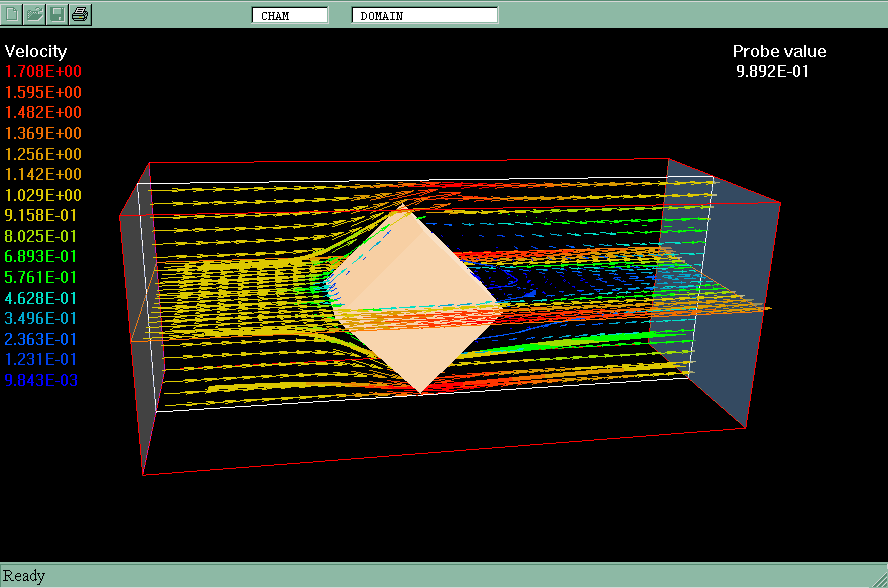
Task: Click the probe reading 9.892E-01
Action: coord(773,71)
